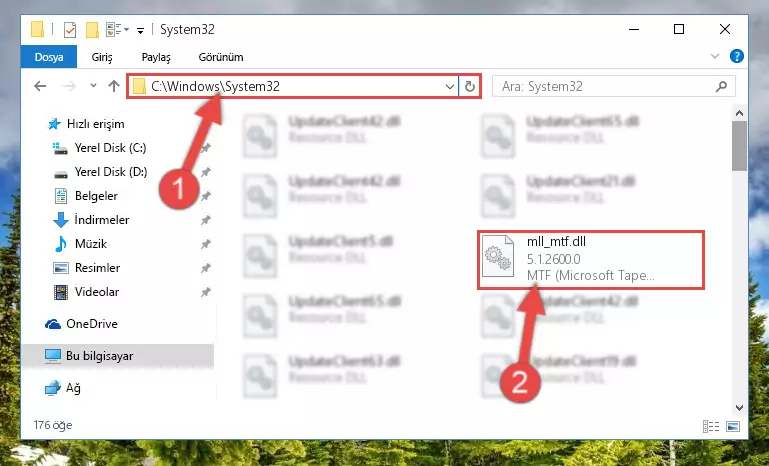Image resolution: width=769 pixels, height=466 pixels.
Task: Open the Görünüm ribbon tab
Action: click(x=221, y=57)
